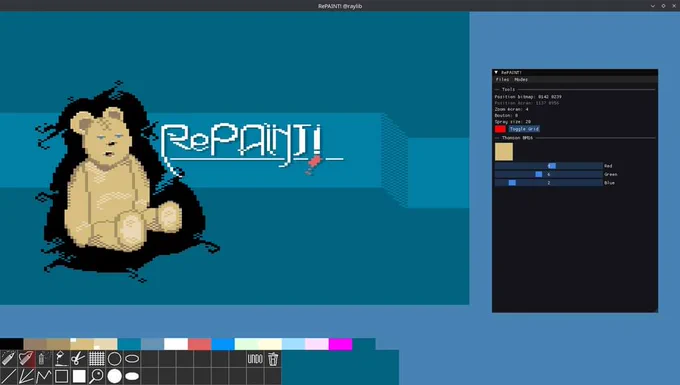The width and height of the screenshot is (680, 385).
Task: Click the teddy bear drawing on canvas
Action: click(124, 180)
